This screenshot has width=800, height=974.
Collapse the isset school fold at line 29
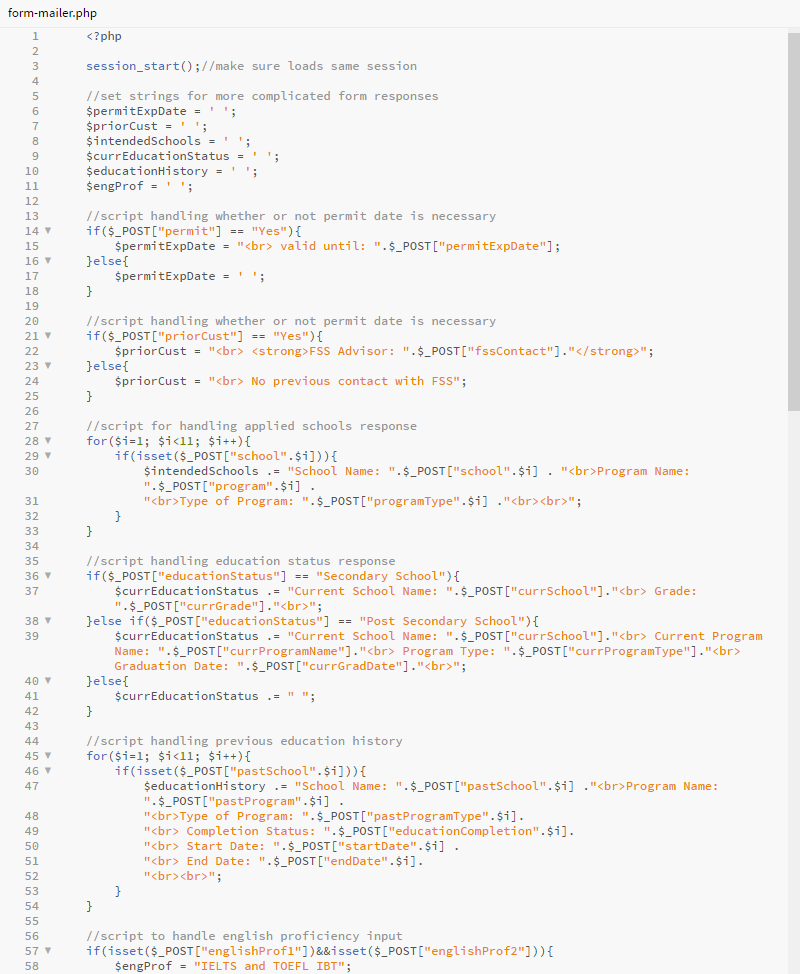pyautogui.click(x=48, y=456)
